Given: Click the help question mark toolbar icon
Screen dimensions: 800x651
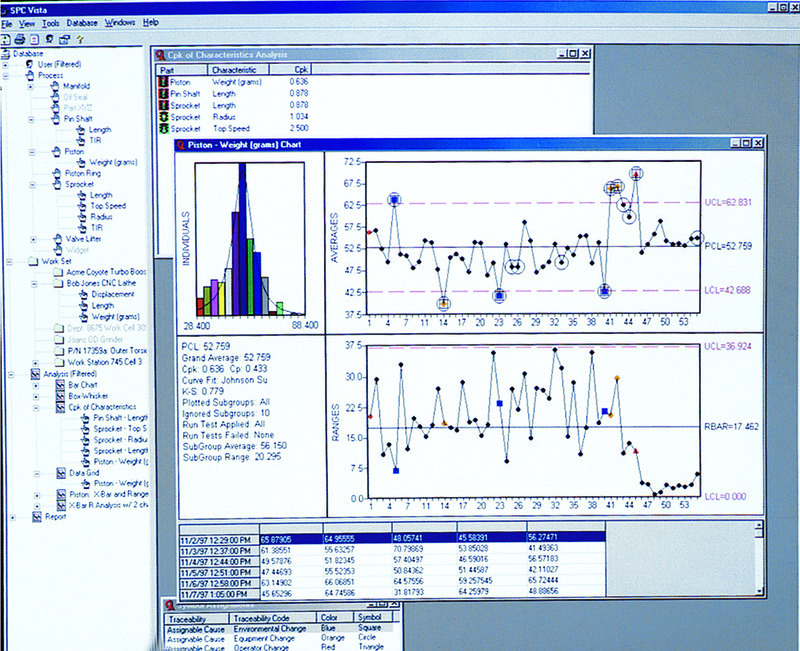Looking at the screenshot, I should [78, 39].
